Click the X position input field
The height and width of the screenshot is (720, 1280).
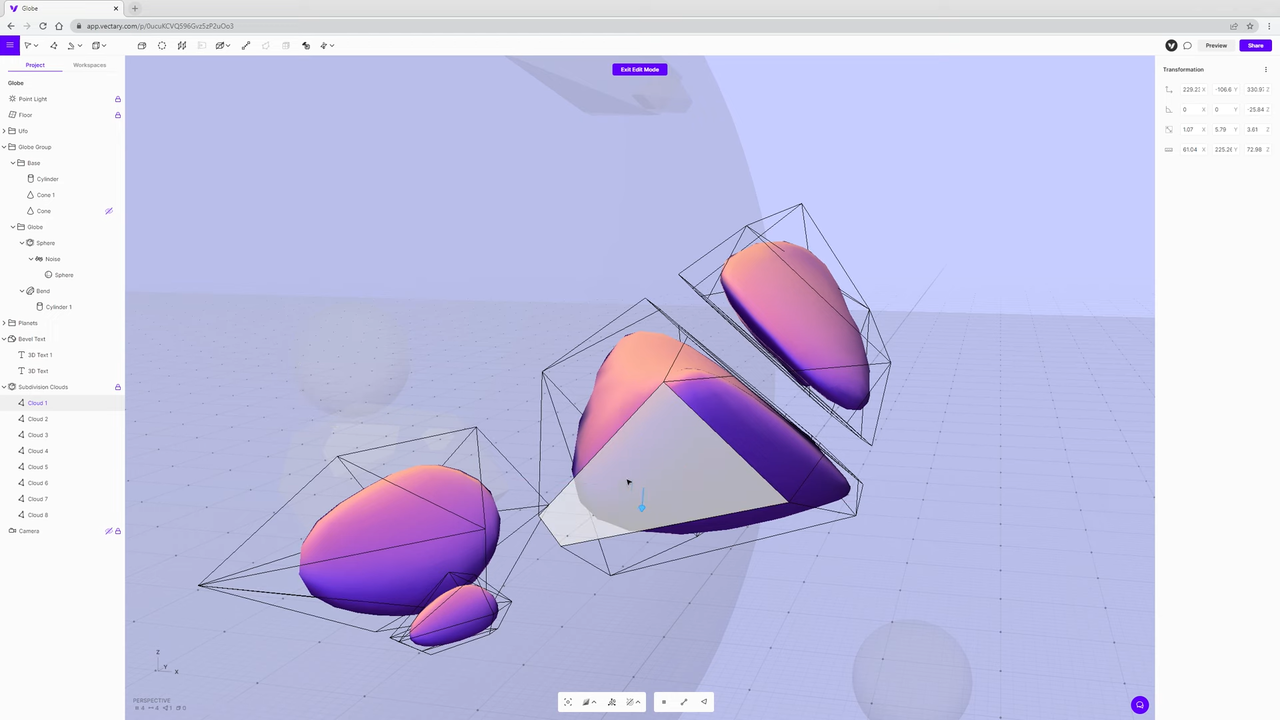(x=1190, y=90)
